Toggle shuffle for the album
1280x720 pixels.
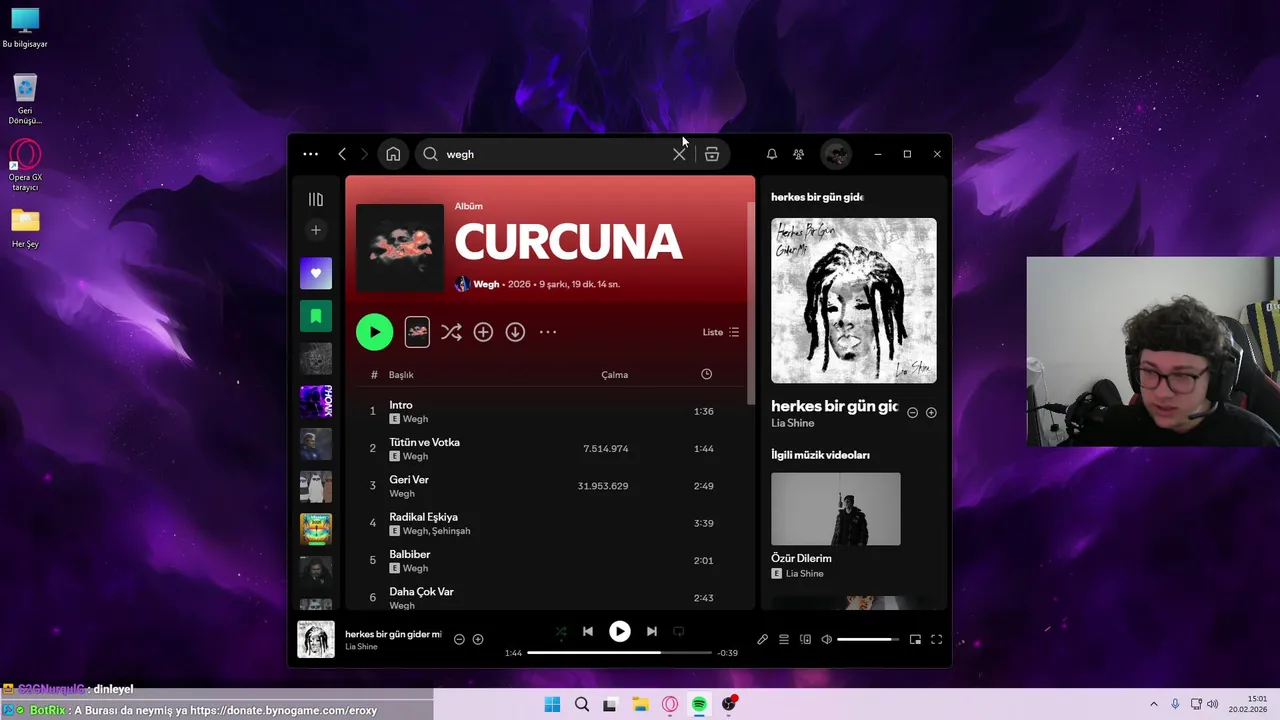pos(451,332)
